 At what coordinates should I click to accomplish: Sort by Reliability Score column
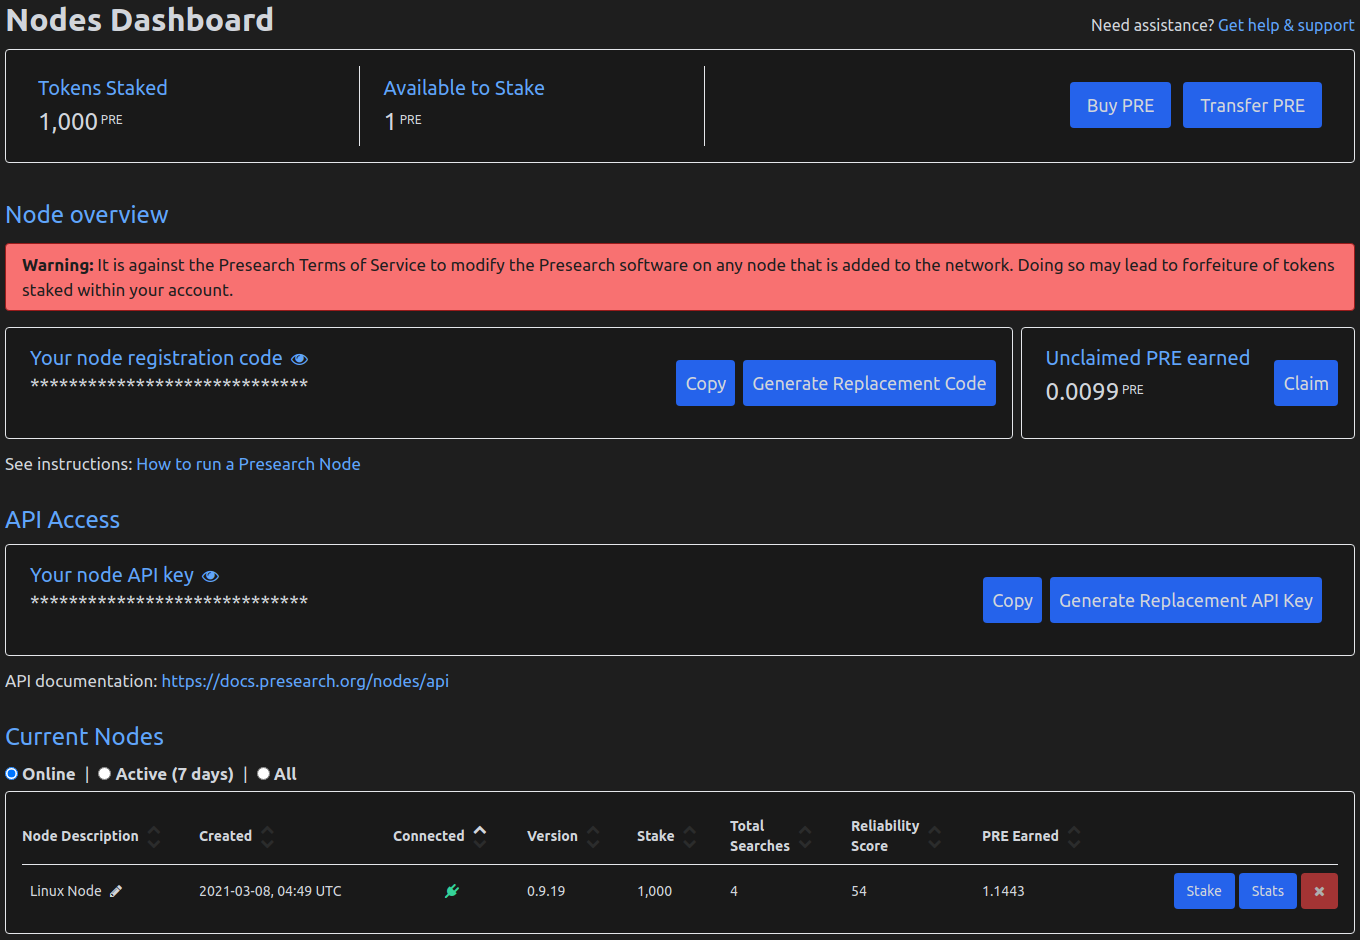(x=897, y=836)
